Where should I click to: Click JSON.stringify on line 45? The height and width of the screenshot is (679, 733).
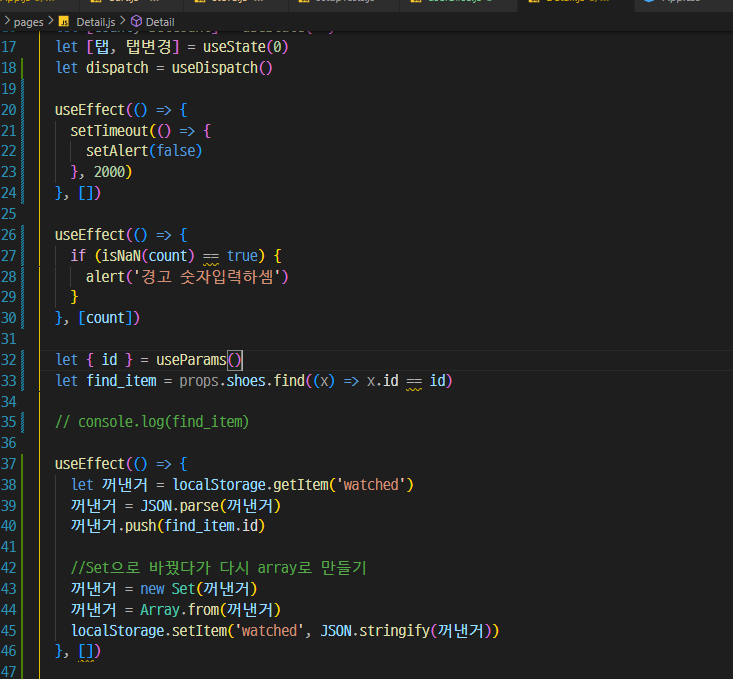tap(374, 631)
